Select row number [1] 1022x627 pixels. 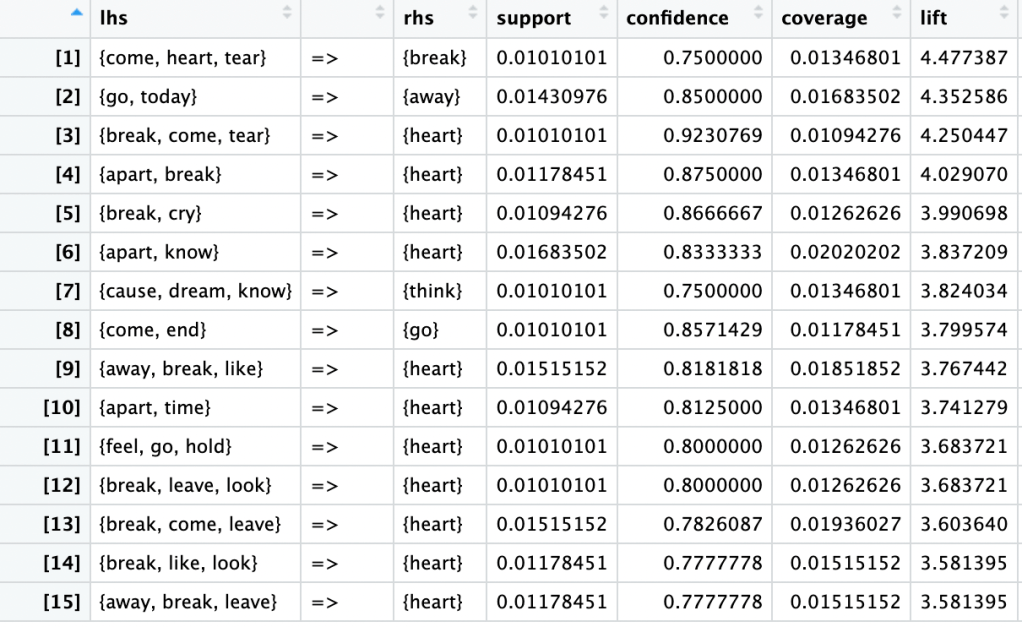pyautogui.click(x=68, y=58)
